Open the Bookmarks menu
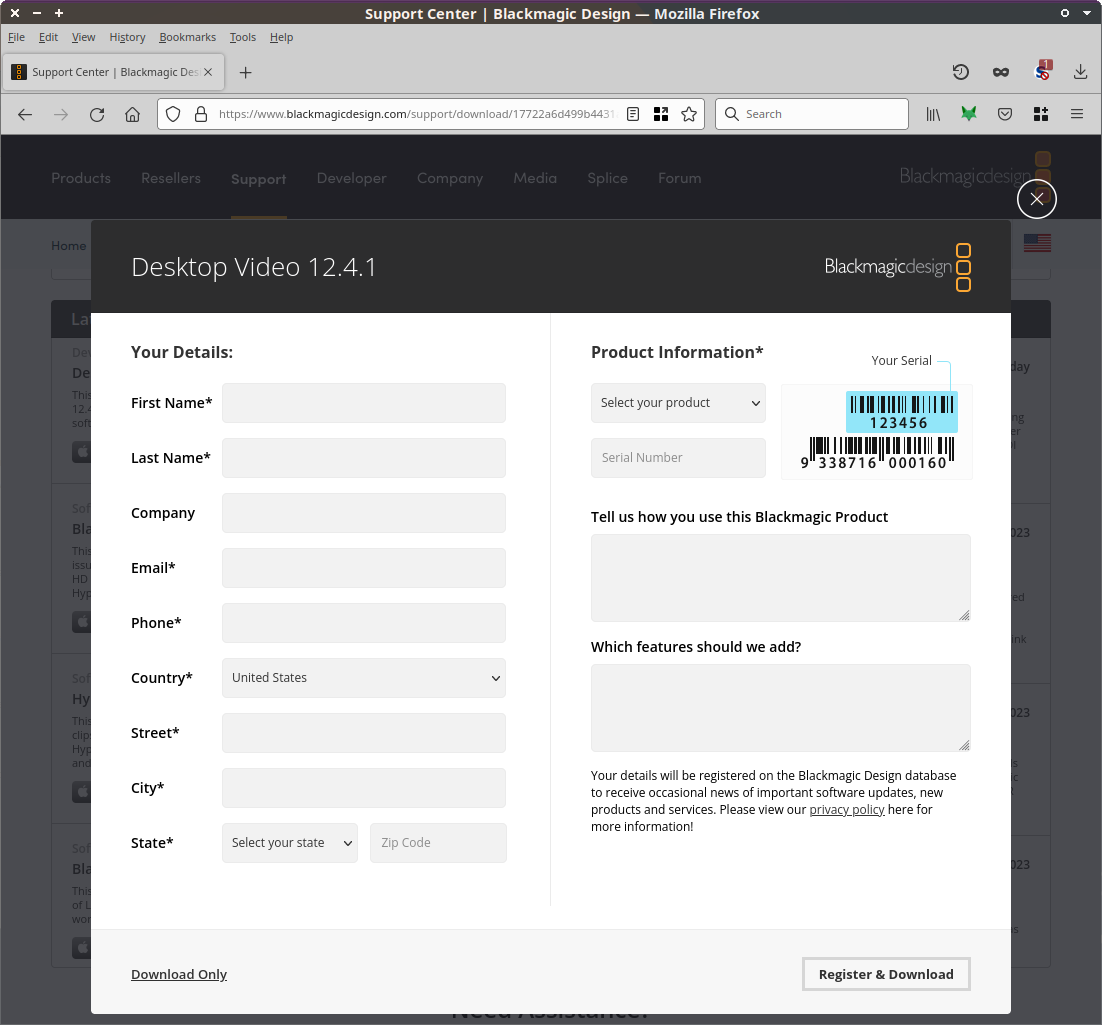The image size is (1102, 1025). (x=187, y=37)
